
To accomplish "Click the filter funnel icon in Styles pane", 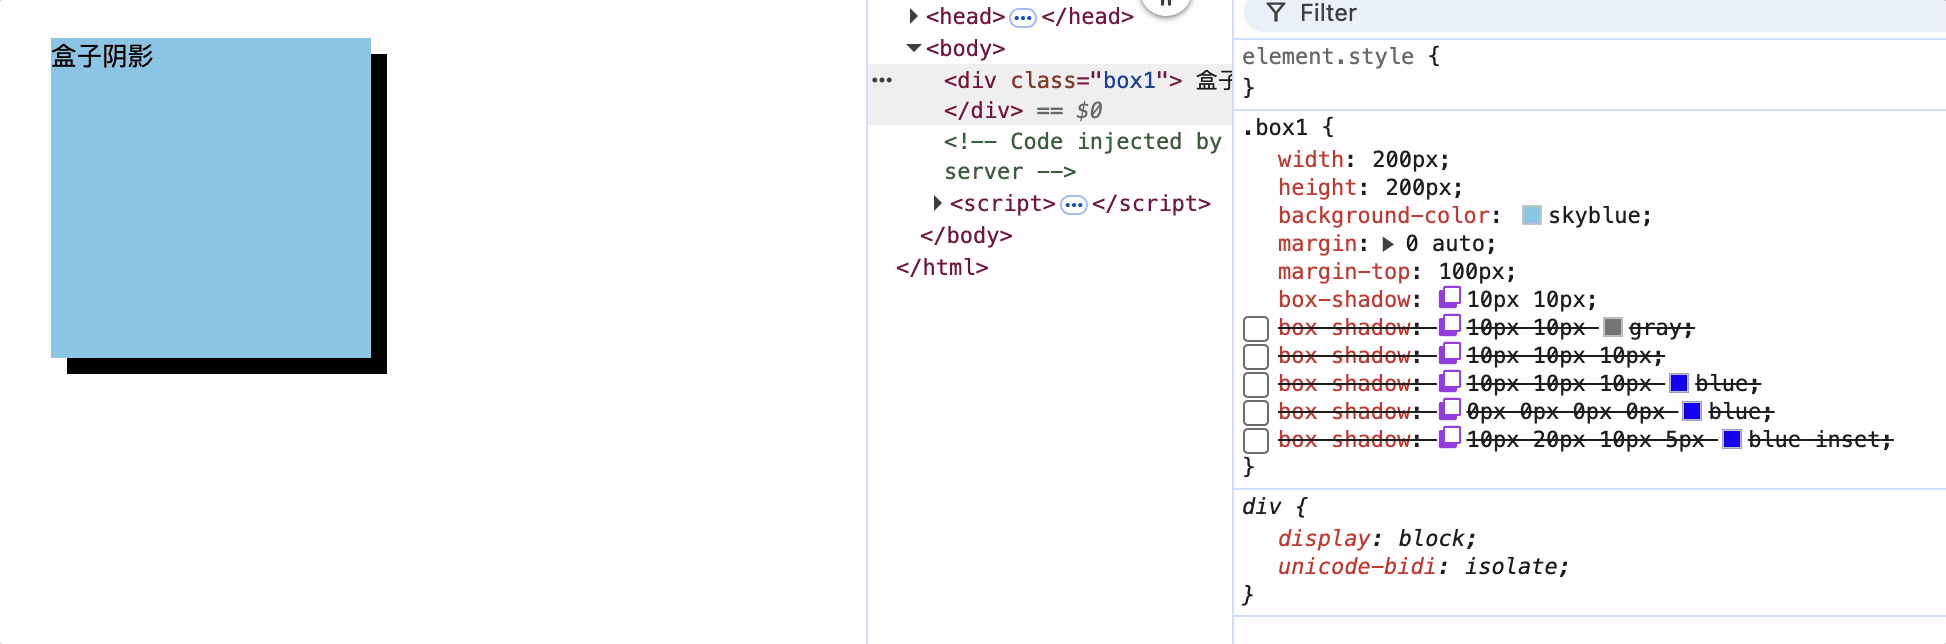I will (1275, 13).
